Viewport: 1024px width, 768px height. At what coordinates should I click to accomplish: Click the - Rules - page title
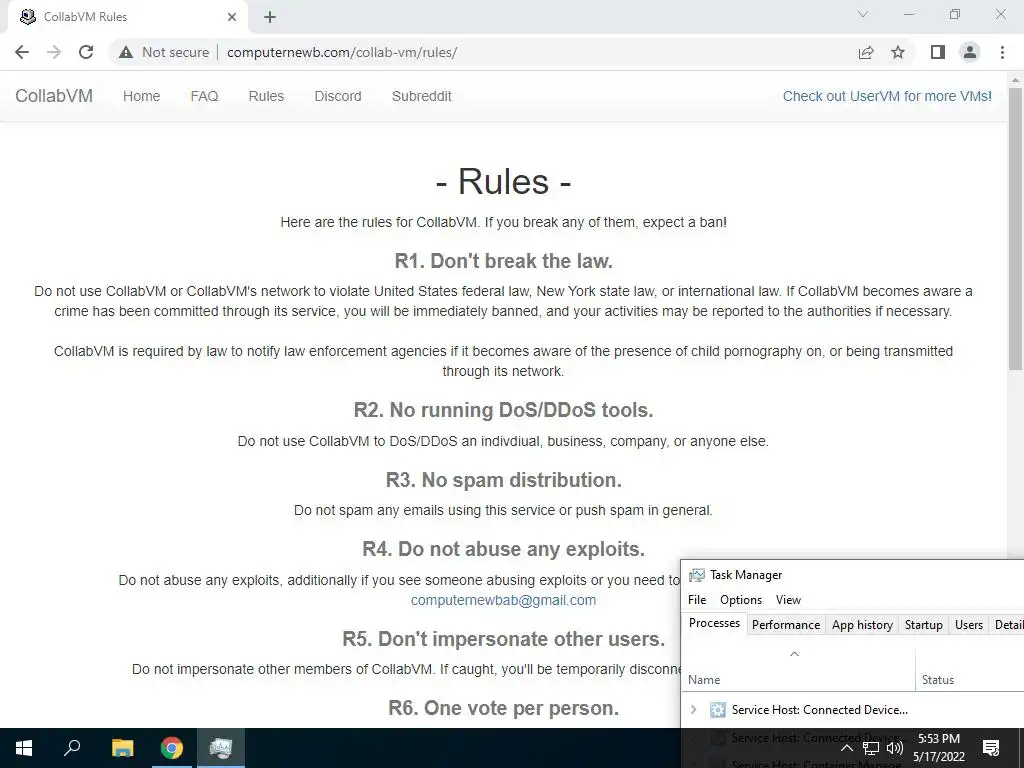click(x=504, y=181)
